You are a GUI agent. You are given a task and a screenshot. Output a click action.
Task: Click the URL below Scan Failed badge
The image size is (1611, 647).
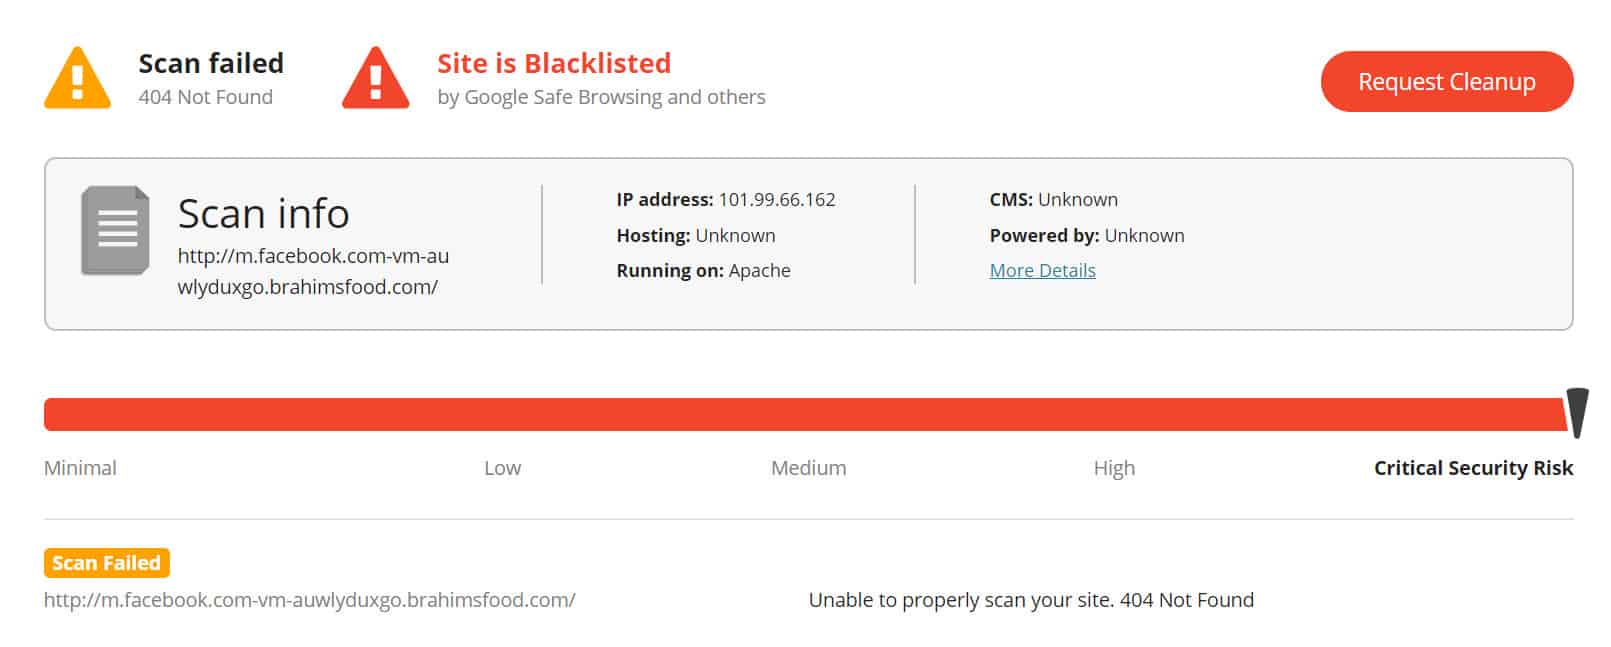pos(310,600)
